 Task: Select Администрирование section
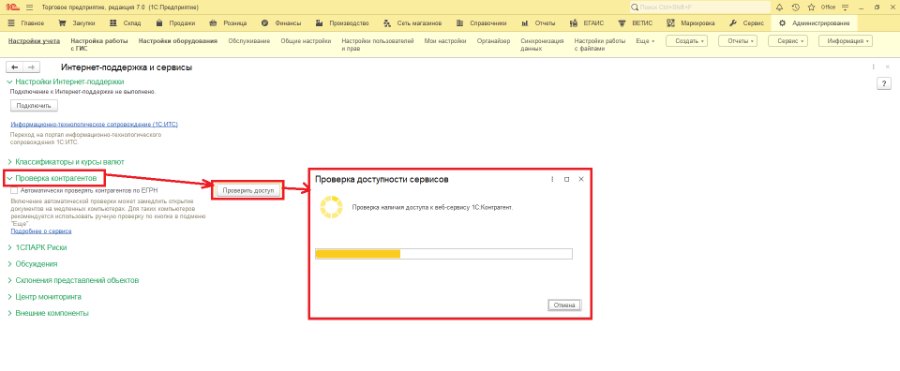(815, 24)
